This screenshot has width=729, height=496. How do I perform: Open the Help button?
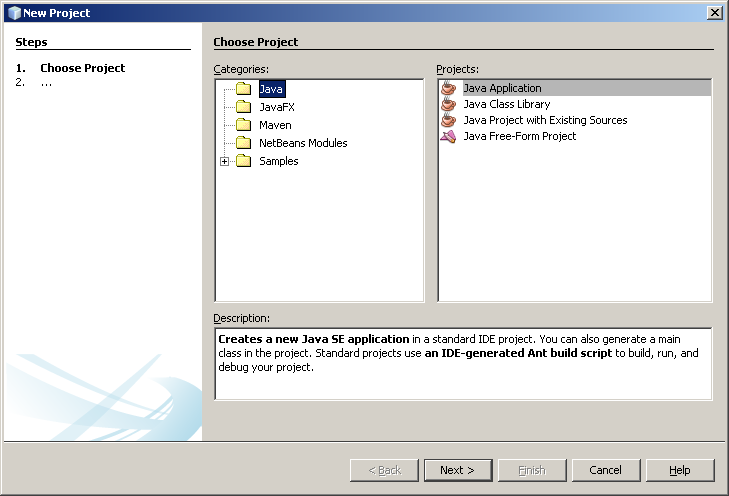(x=680, y=470)
